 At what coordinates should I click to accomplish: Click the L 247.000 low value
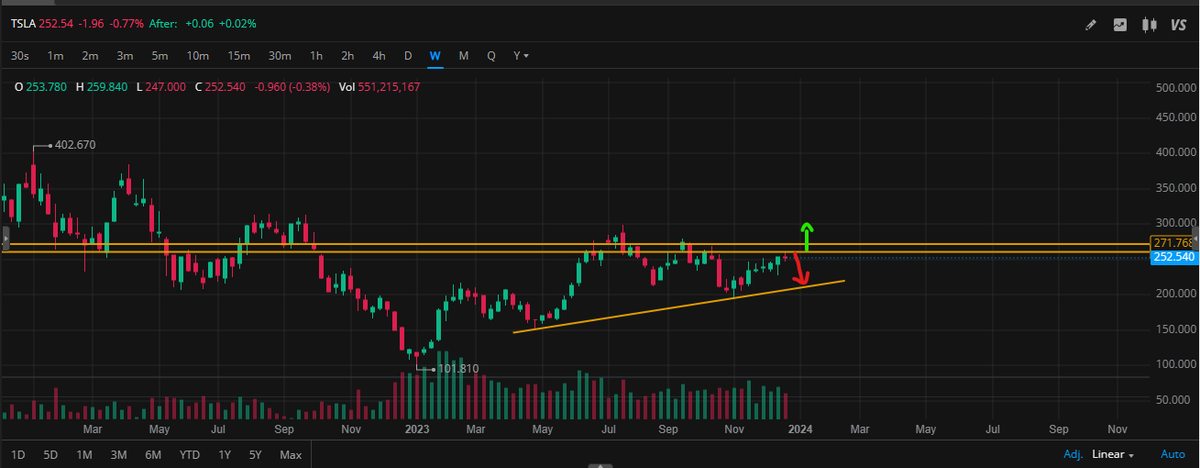point(160,87)
